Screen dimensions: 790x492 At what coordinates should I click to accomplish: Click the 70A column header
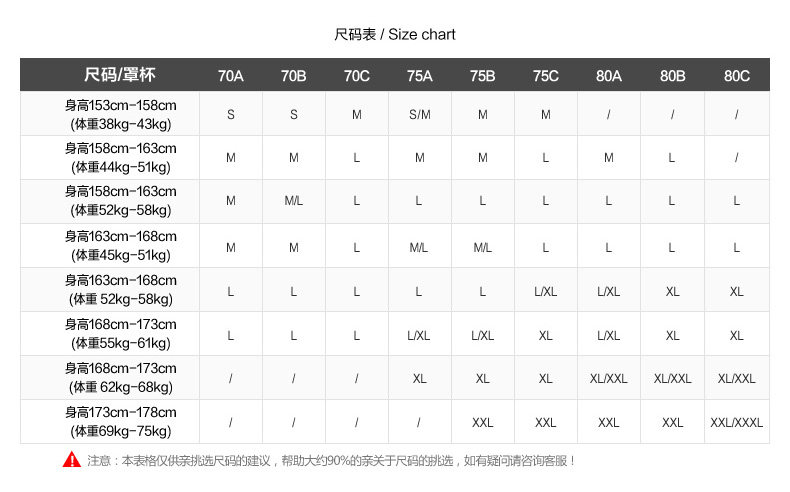point(230,76)
